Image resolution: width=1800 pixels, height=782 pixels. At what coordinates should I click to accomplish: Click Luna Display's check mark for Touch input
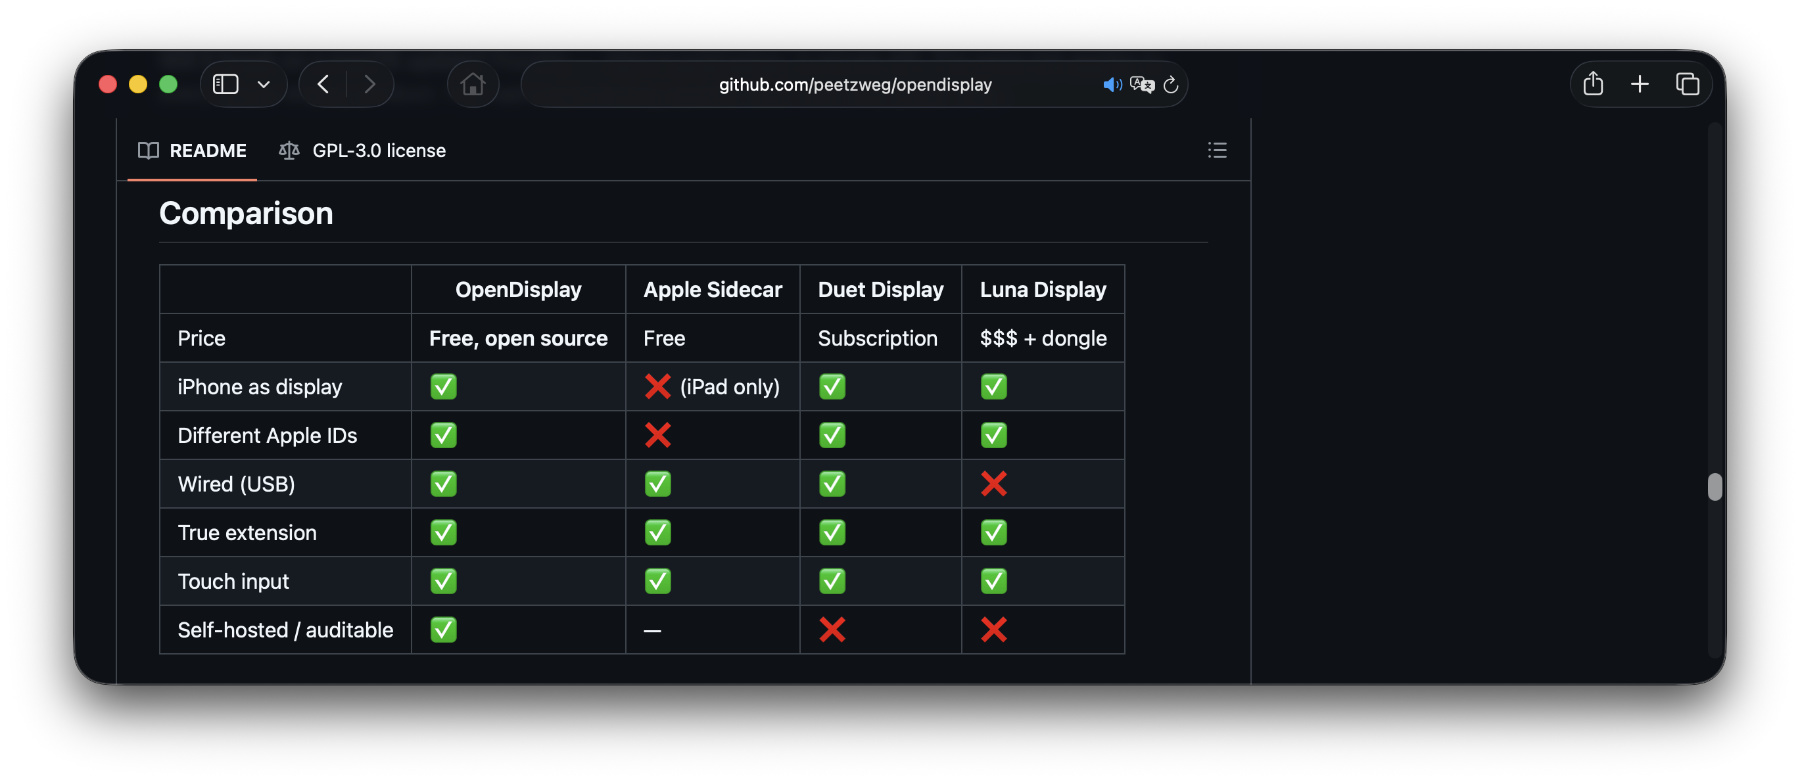(994, 581)
